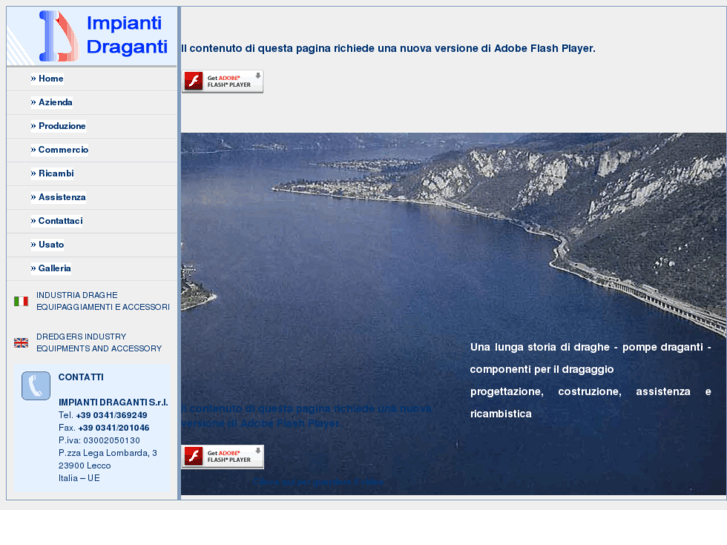This screenshot has height=545, width=727.
Task: Select the Italian flag icon
Action: (21, 301)
